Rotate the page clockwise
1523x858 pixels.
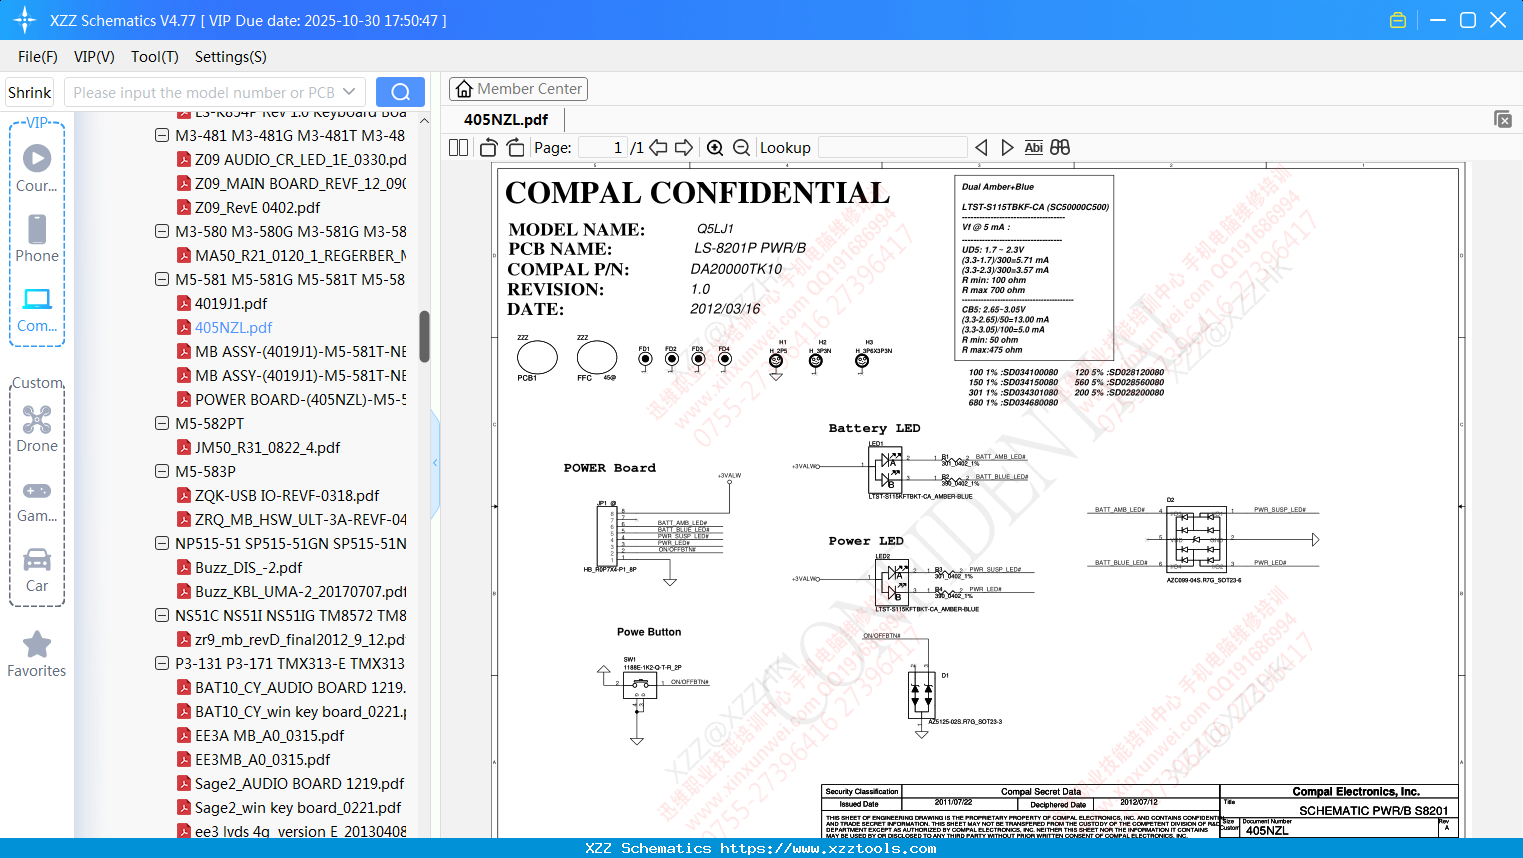point(515,147)
